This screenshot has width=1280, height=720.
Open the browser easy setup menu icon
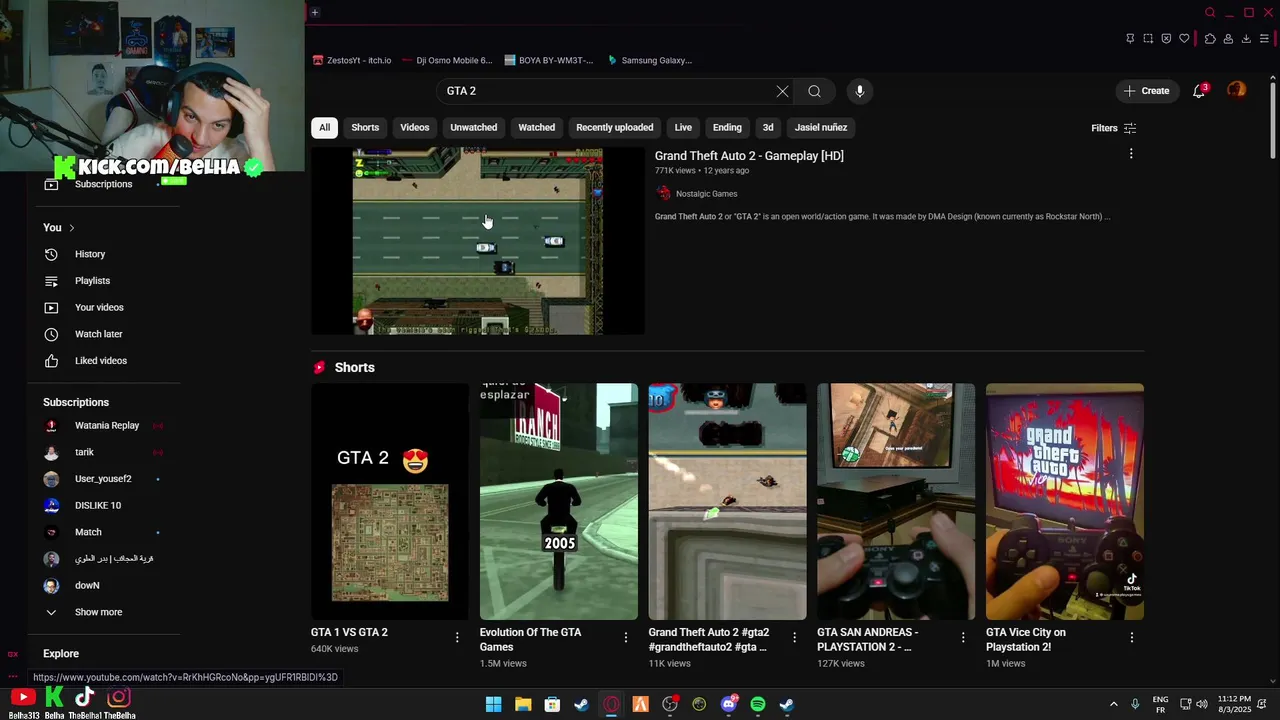click(1265, 39)
